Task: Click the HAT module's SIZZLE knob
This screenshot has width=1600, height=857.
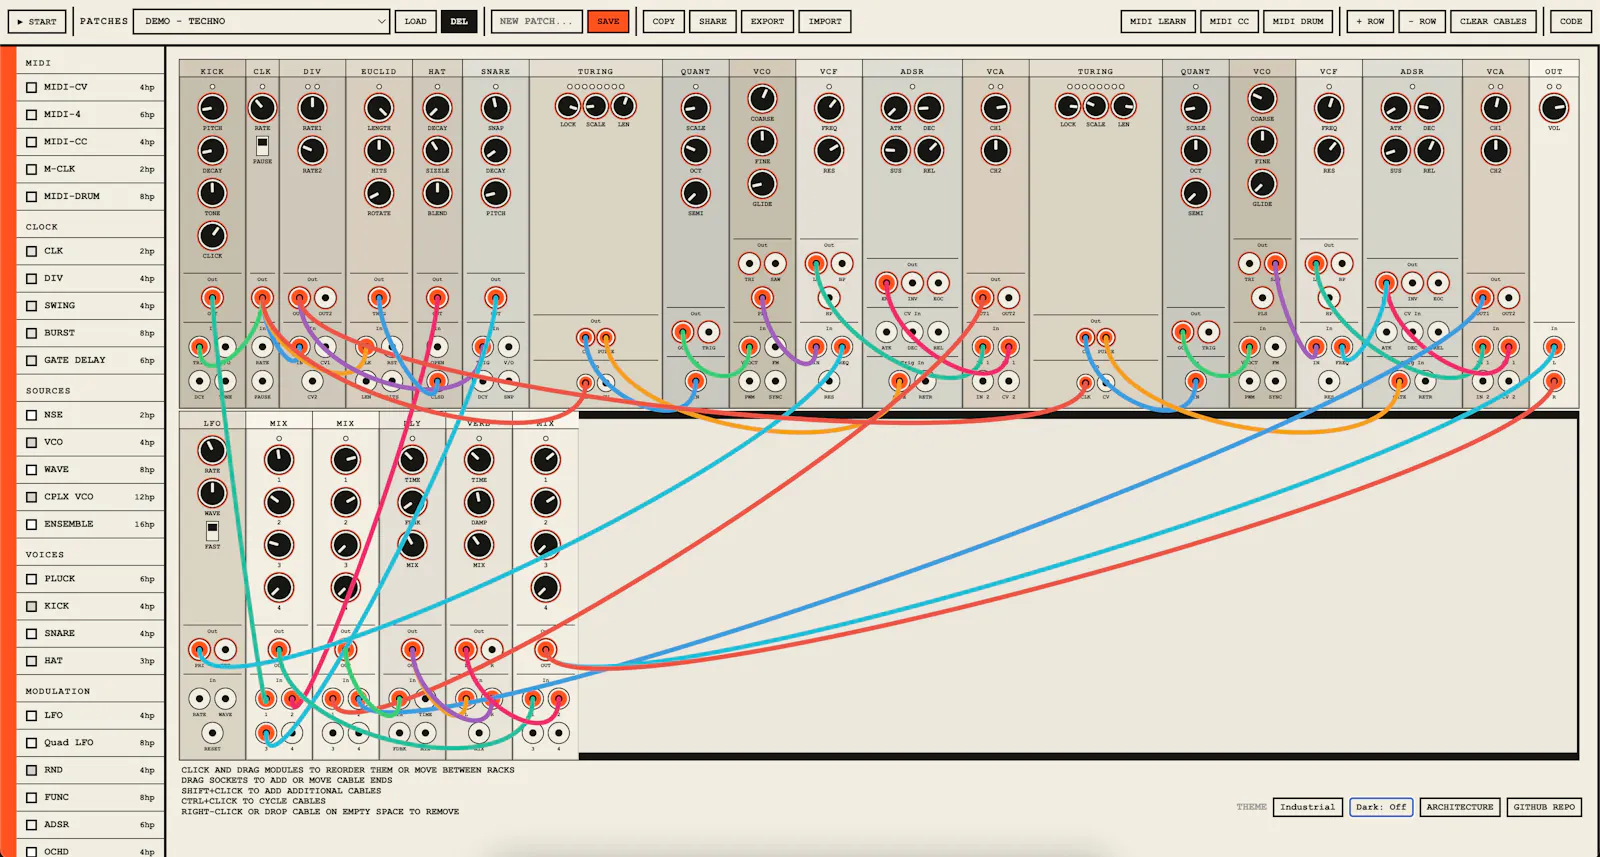Action: coord(437,150)
